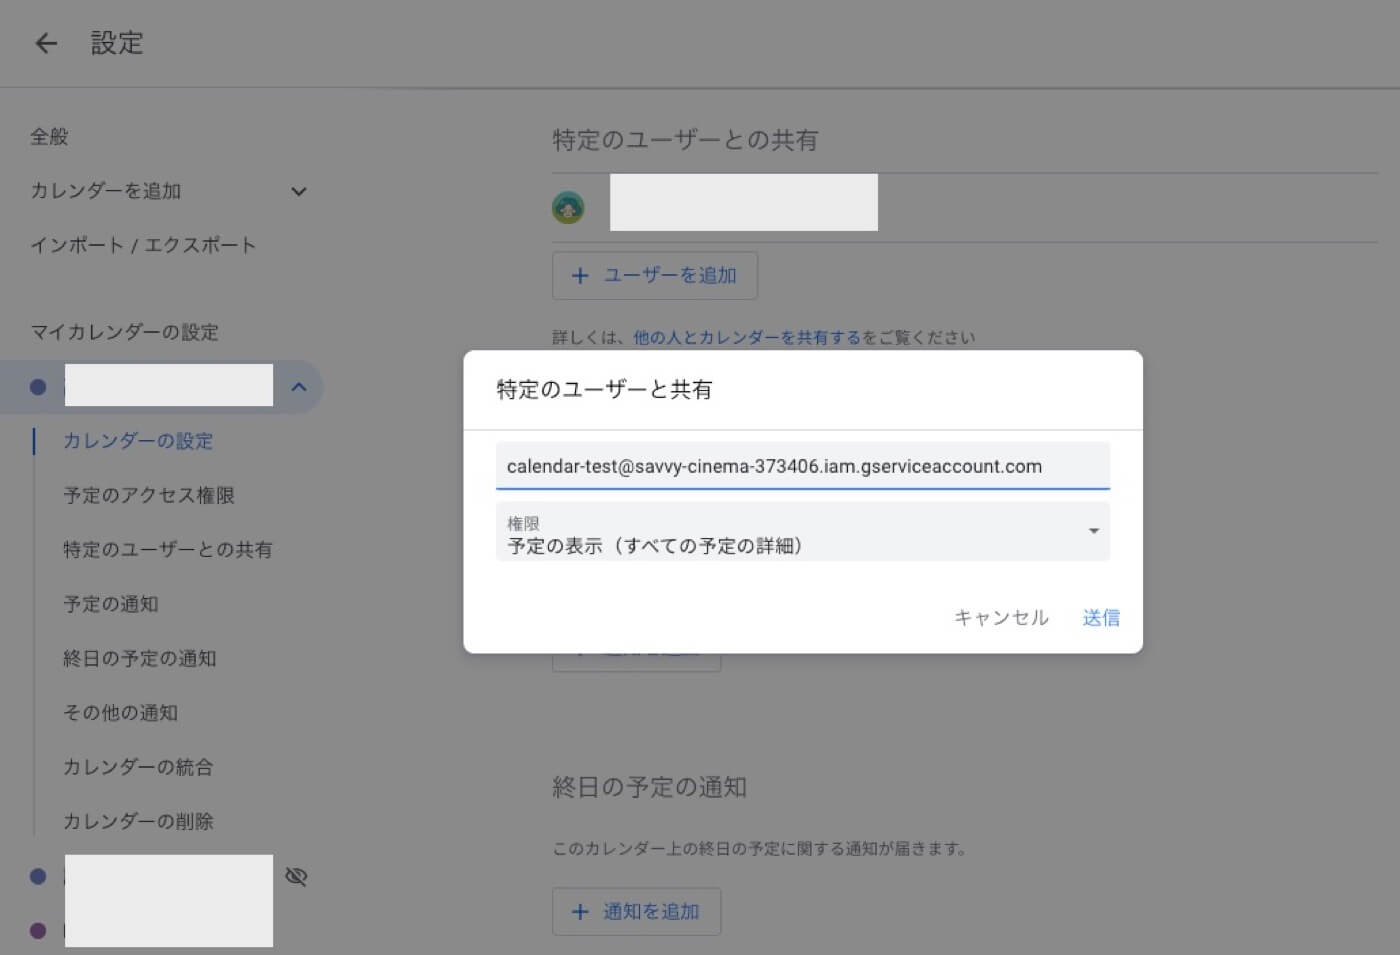Select カレンダーの削除 from the sidebar
Image resolution: width=1400 pixels, height=955 pixels.
138,821
